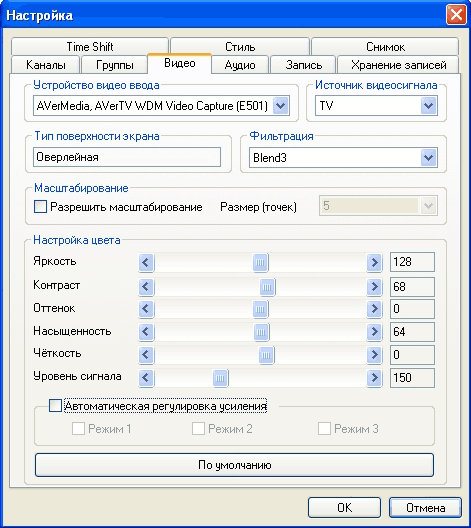The height and width of the screenshot is (528, 471).
Task: Click the Оверлейная screen surface field
Action: [x=127, y=157]
